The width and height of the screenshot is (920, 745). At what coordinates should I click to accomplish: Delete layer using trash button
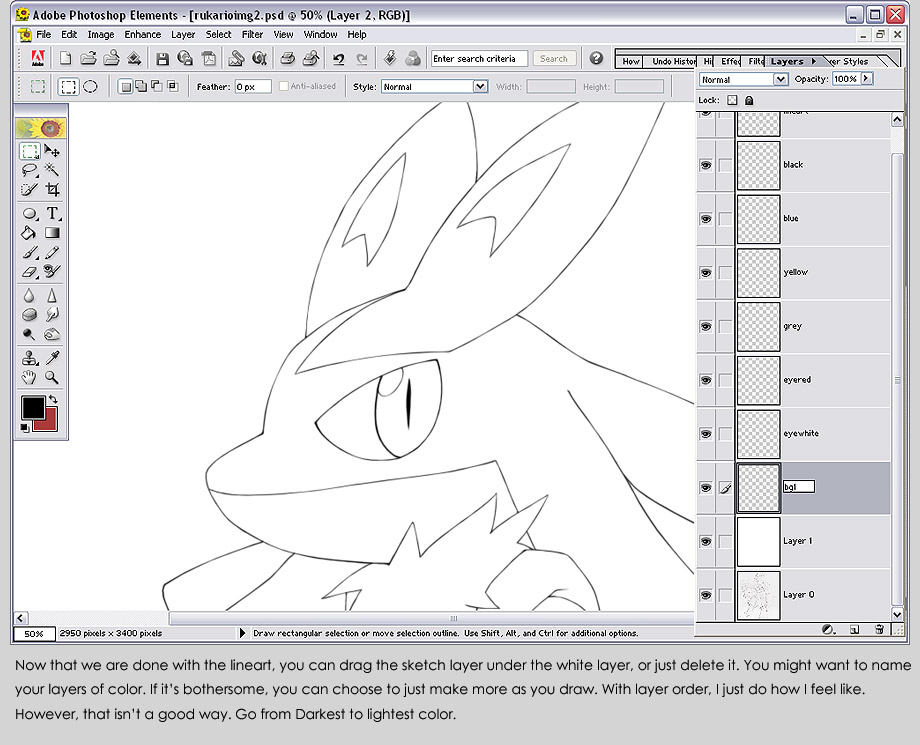click(879, 629)
